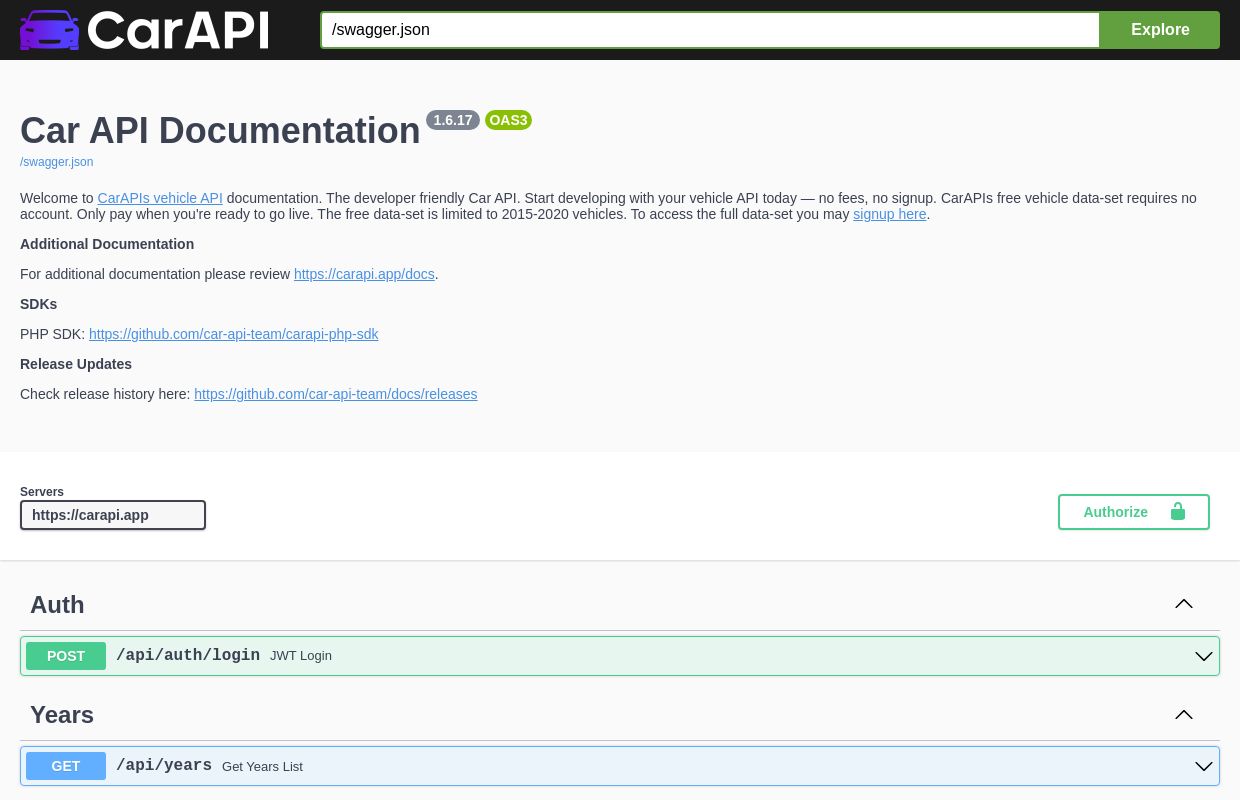Click the /api/years path text
This screenshot has height=800, width=1240.
(x=164, y=766)
